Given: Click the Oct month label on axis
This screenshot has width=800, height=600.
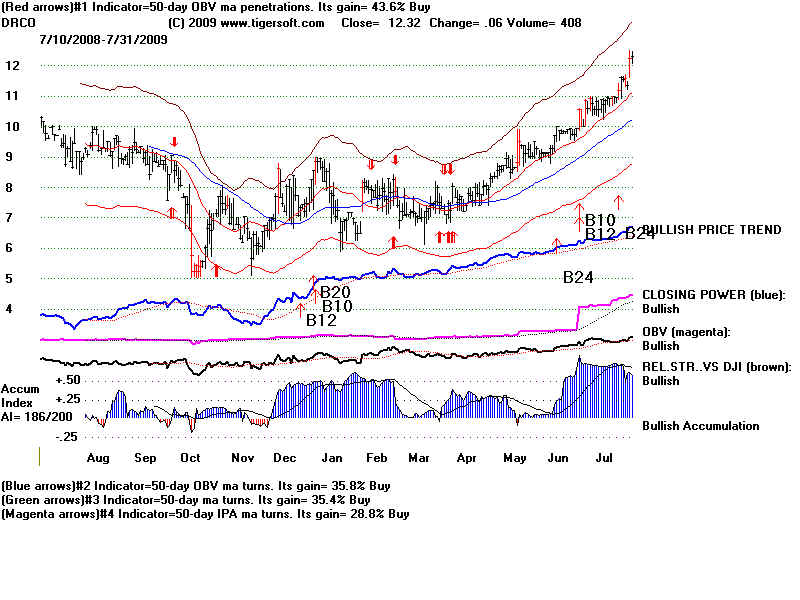Looking at the screenshot, I should [x=190, y=458].
